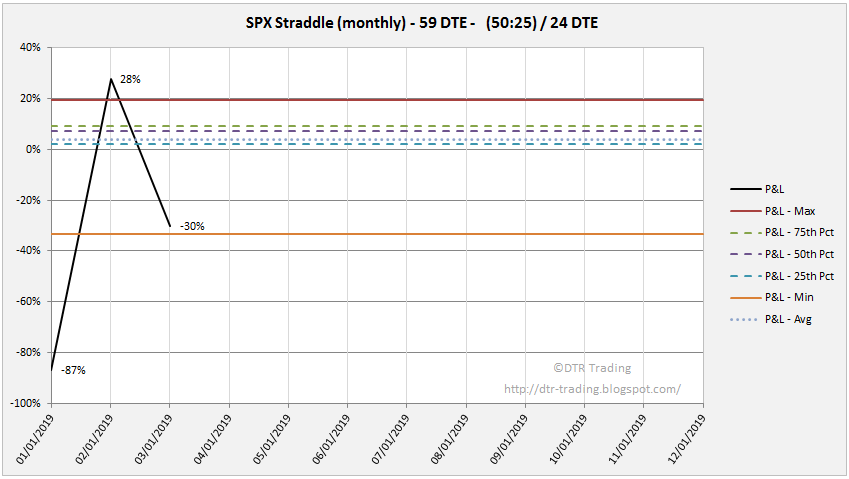Click the 09/01/2019 x-axis date label
This screenshot has width=849, height=479.
(x=508, y=439)
